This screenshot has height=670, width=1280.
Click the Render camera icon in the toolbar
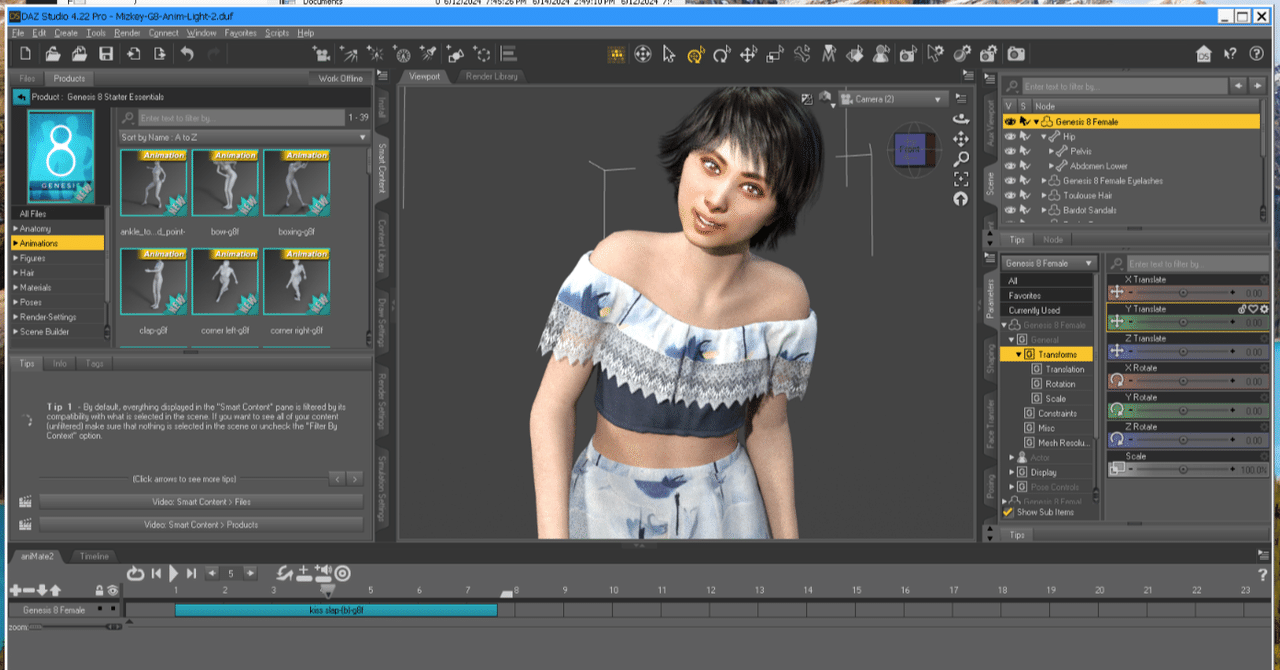pyautogui.click(x=1016, y=54)
